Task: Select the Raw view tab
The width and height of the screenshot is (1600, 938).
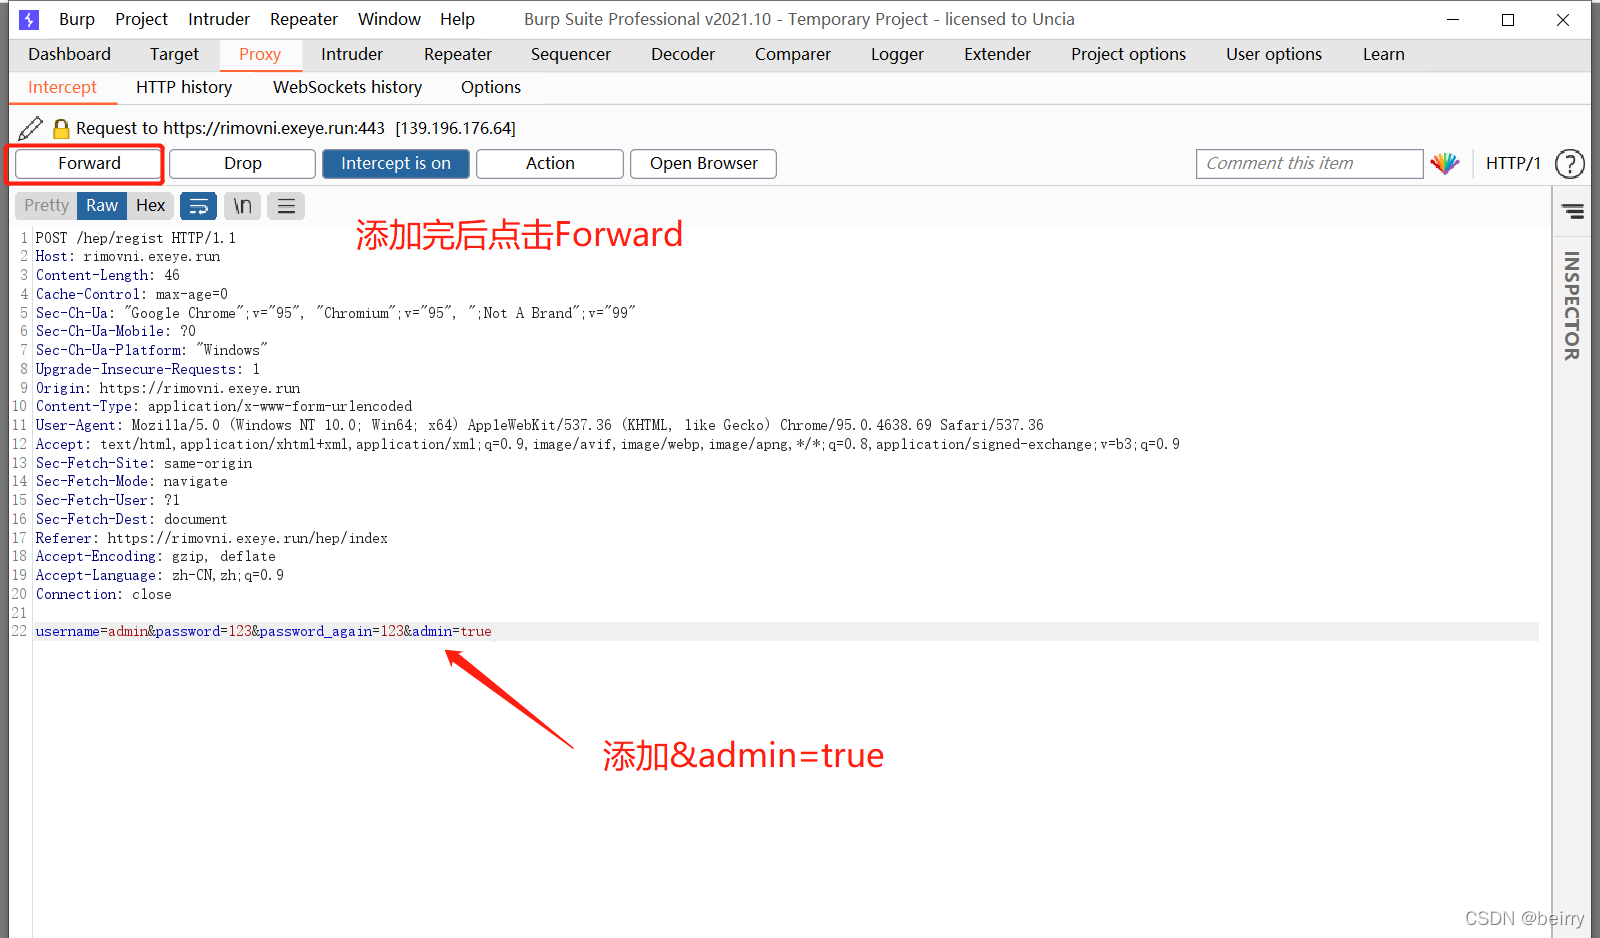Action: pyautogui.click(x=102, y=206)
